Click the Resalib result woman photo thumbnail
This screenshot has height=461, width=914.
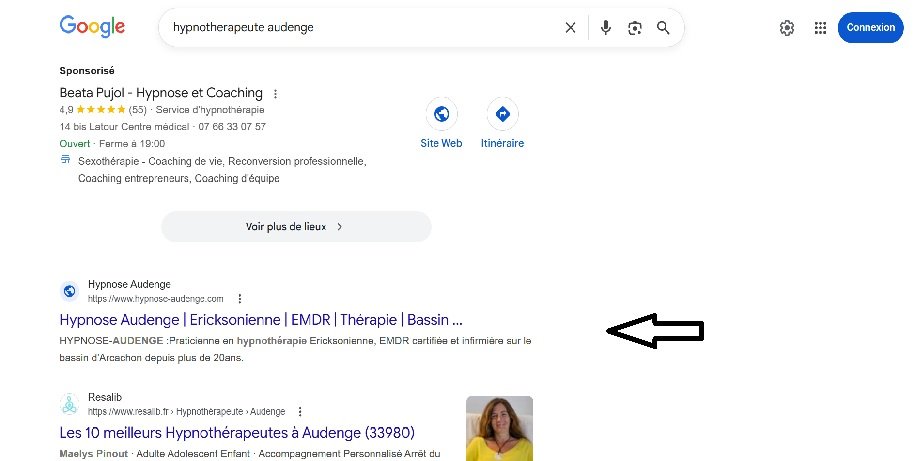500,428
